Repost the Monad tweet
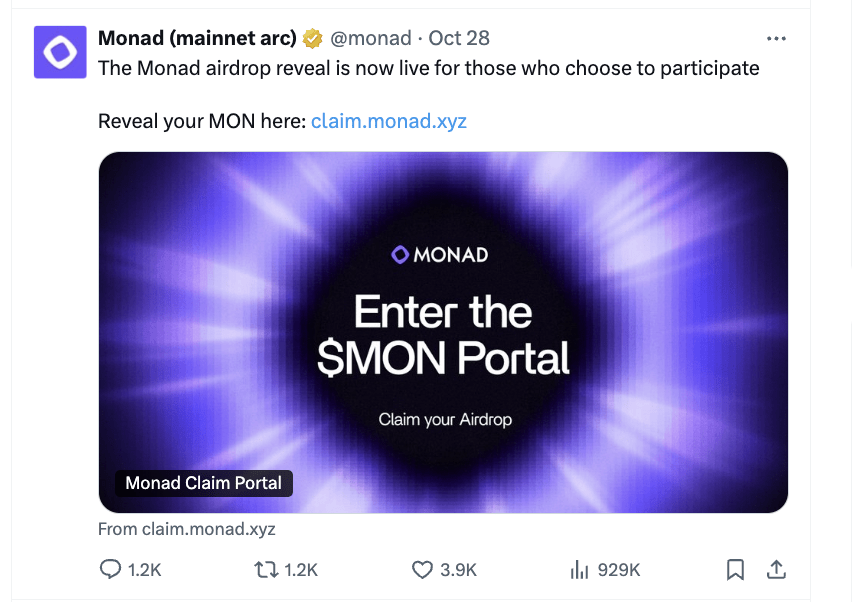852x602 pixels. pyautogui.click(x=265, y=569)
